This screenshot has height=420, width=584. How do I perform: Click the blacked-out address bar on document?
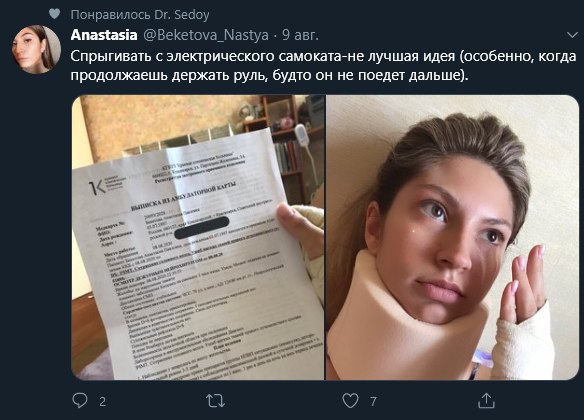[201, 229]
